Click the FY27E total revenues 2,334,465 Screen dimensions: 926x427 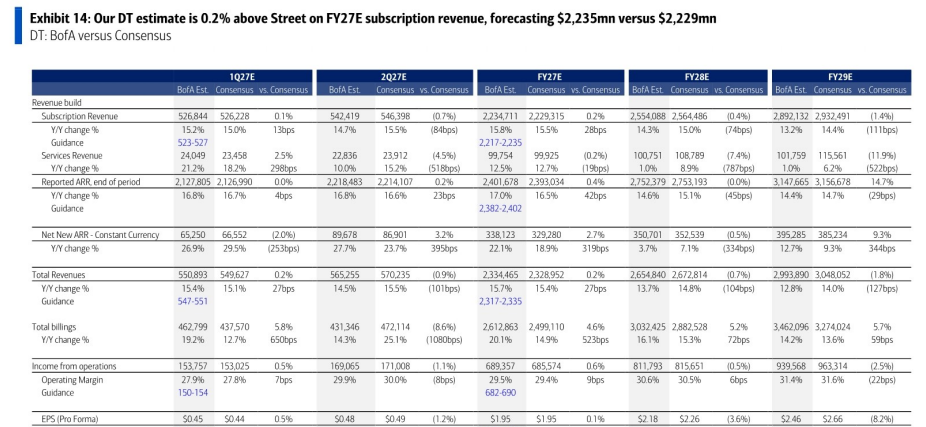point(501,275)
